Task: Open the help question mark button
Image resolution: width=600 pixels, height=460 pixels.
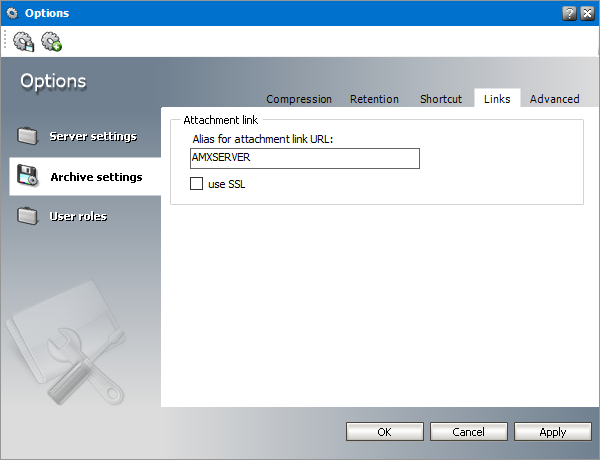Action: point(569,13)
